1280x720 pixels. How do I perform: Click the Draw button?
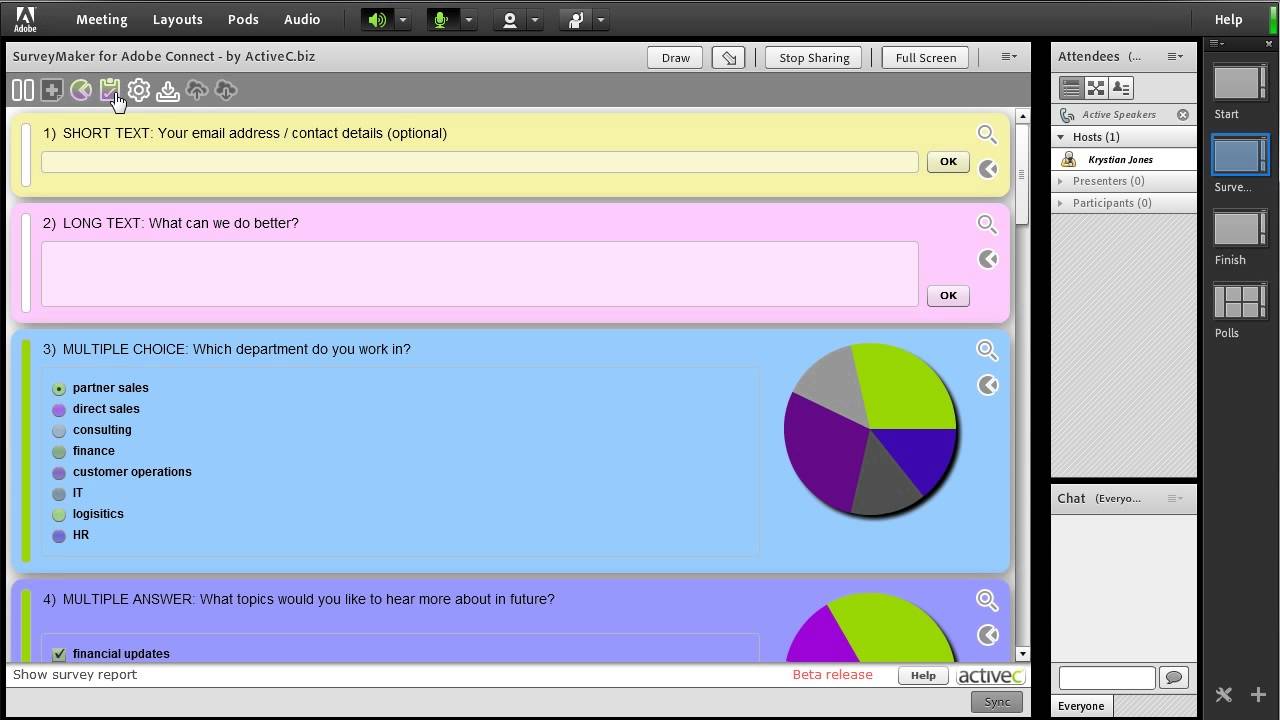click(676, 58)
